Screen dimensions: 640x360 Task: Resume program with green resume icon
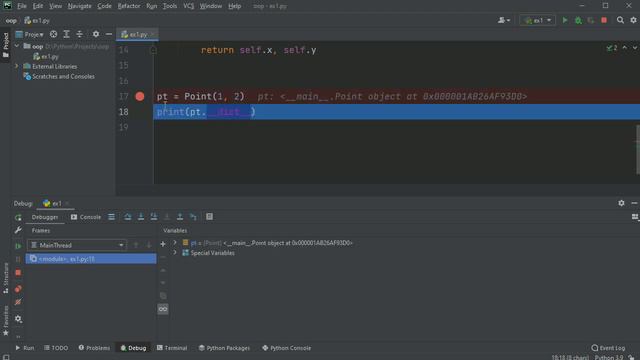18,246
